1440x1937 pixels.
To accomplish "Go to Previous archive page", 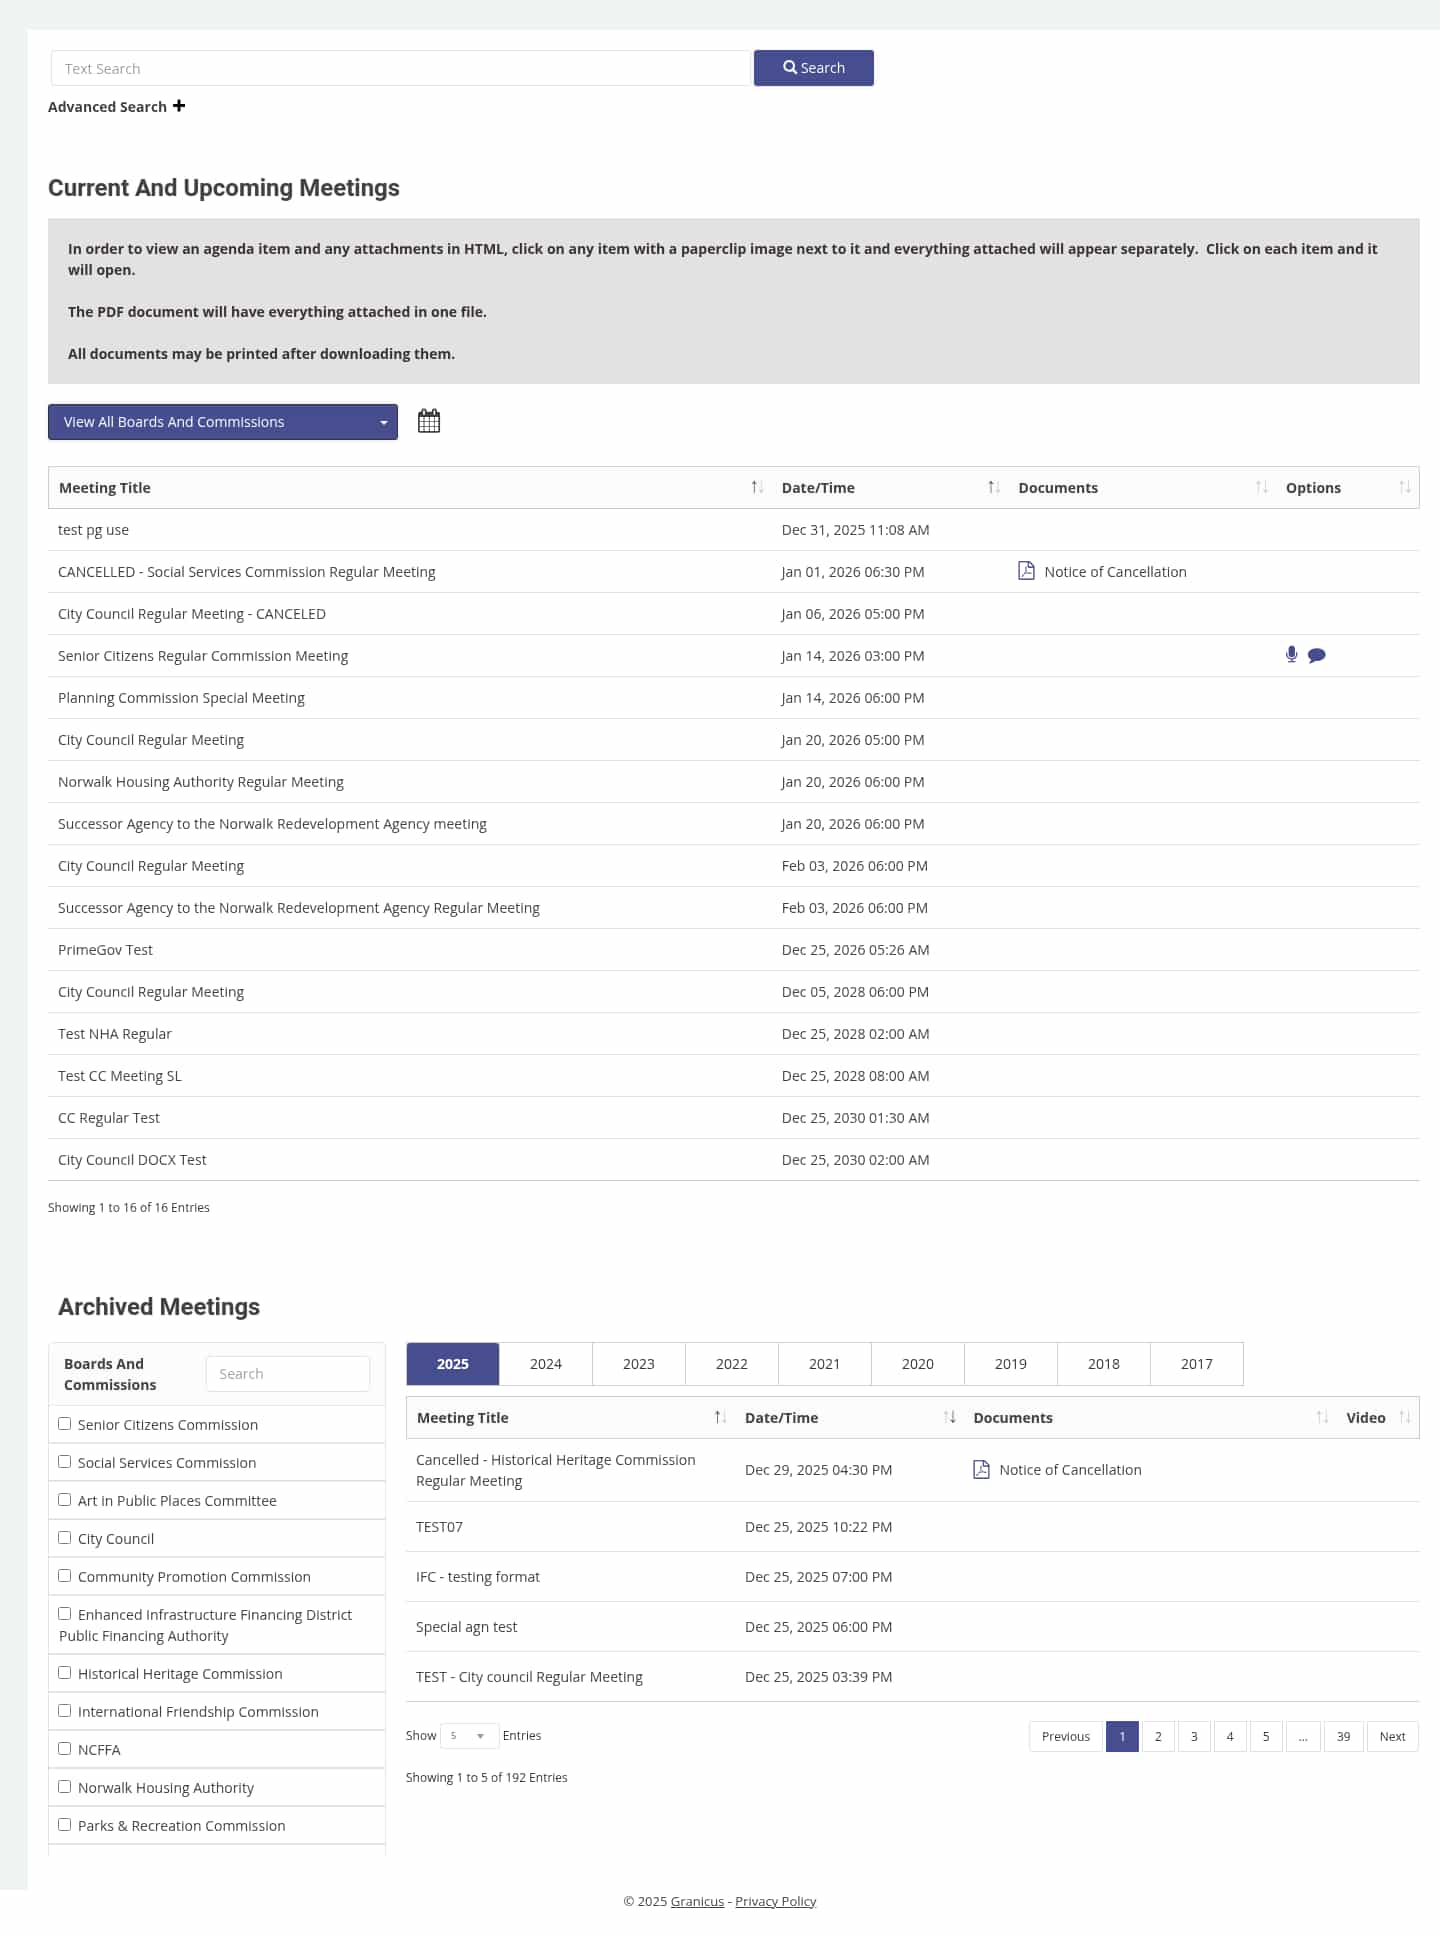I will pos(1066,1736).
